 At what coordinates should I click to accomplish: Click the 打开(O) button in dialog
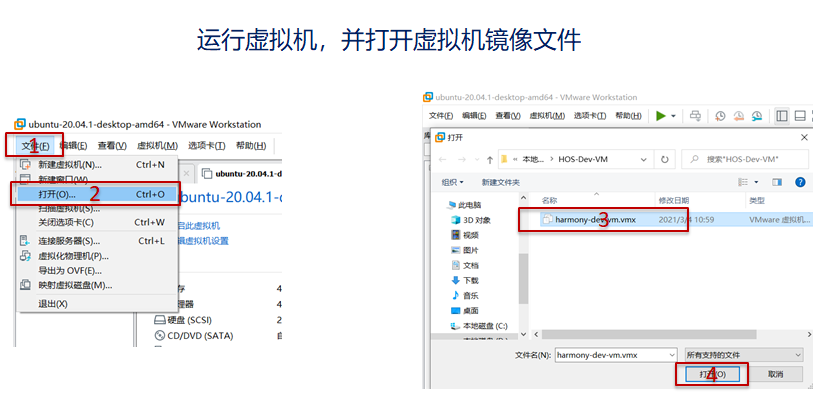tap(712, 374)
